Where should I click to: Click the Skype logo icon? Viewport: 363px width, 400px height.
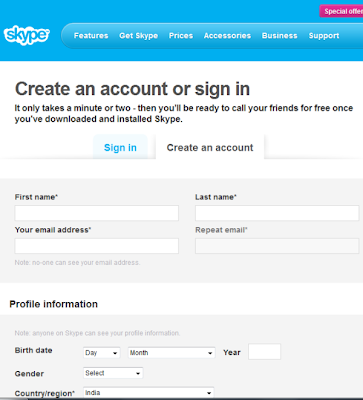27,35
